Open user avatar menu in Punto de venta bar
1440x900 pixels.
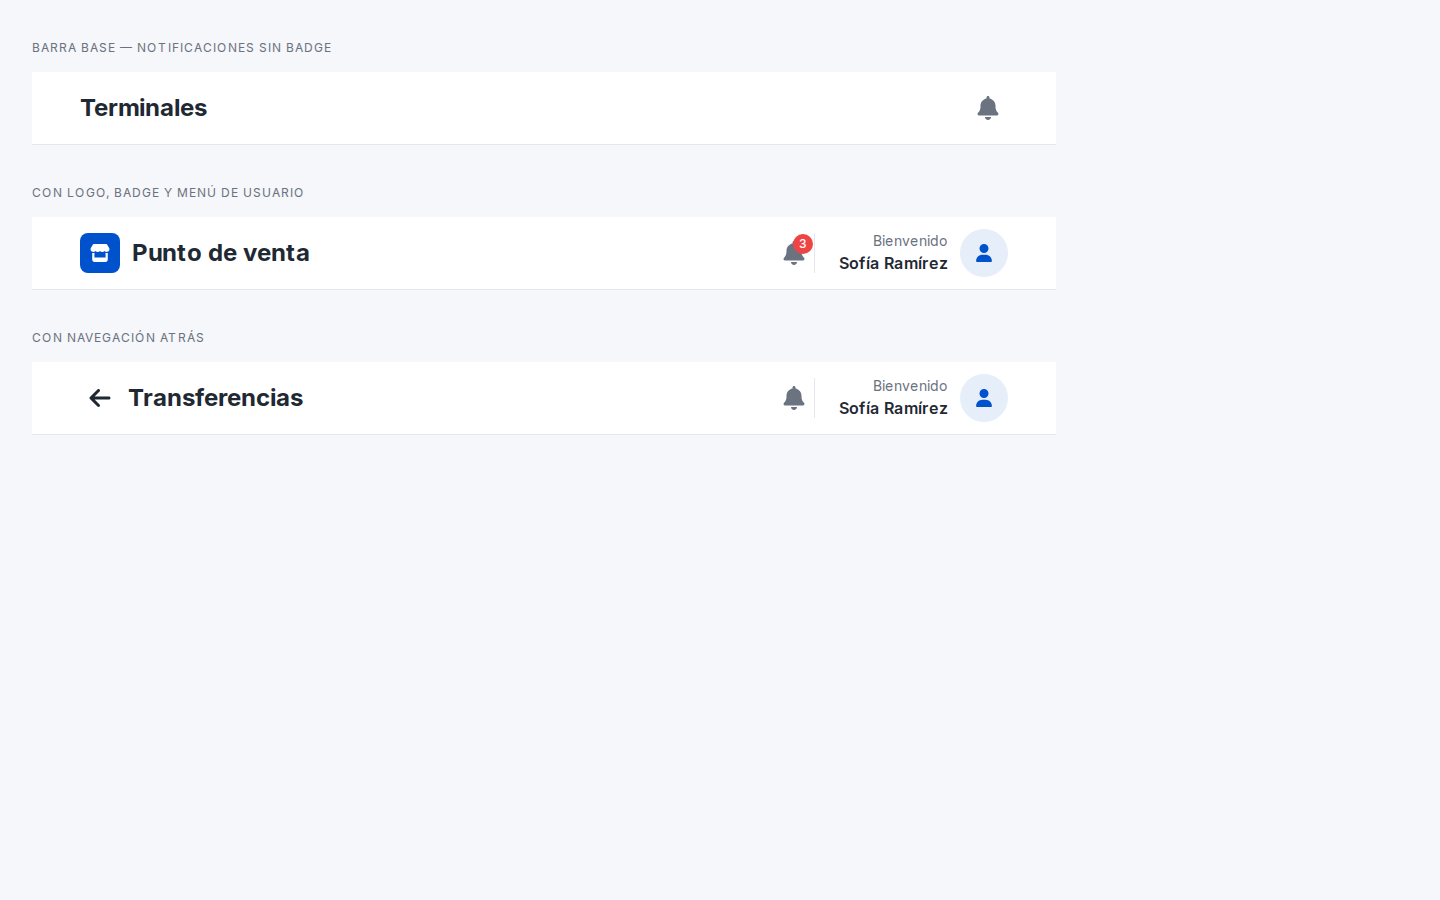[x=984, y=253]
